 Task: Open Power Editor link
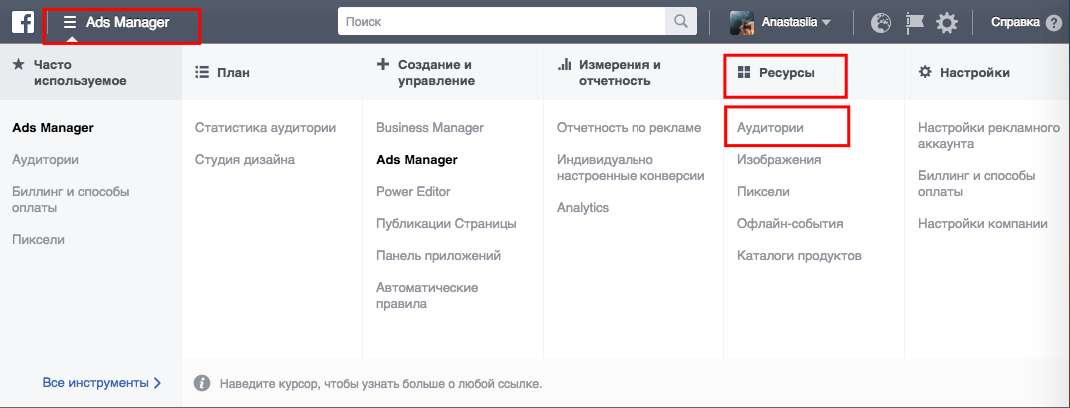point(413,191)
